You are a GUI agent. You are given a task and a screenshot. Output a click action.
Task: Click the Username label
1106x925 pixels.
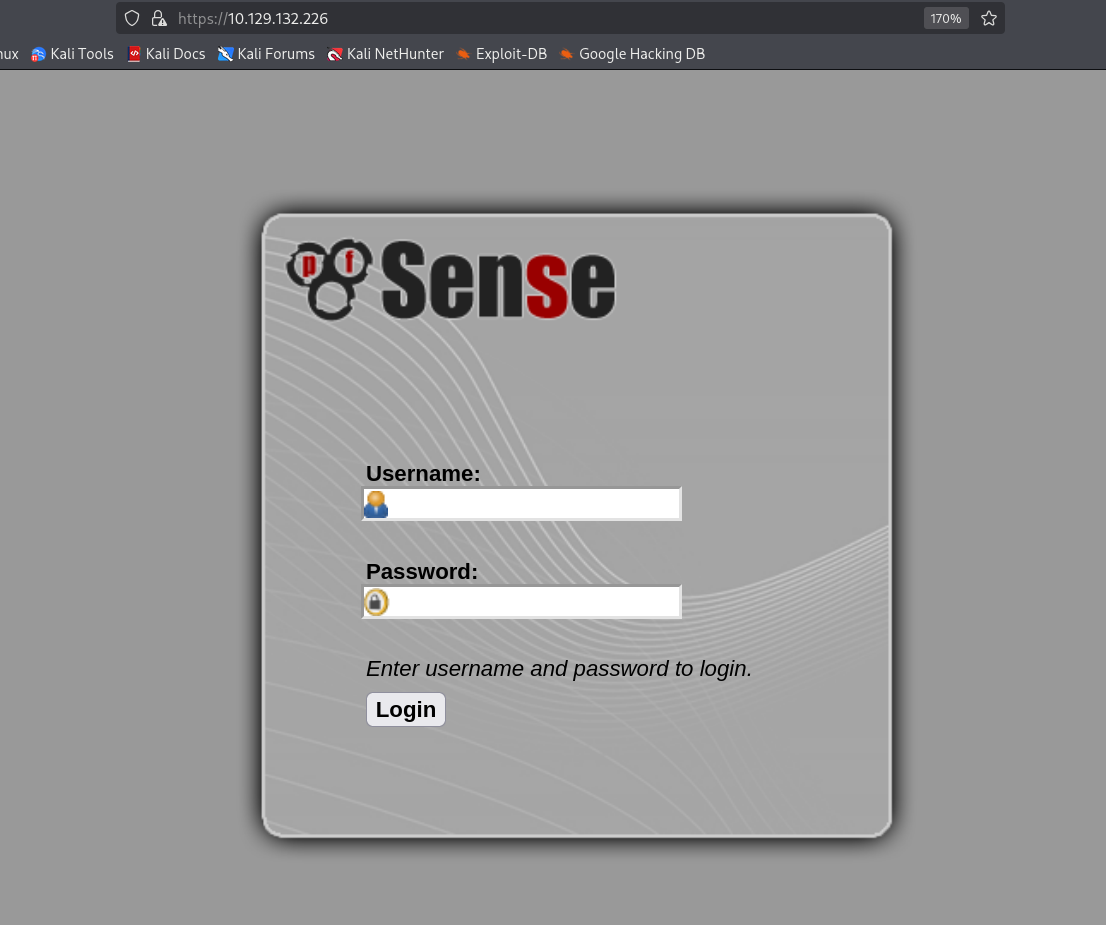423,473
